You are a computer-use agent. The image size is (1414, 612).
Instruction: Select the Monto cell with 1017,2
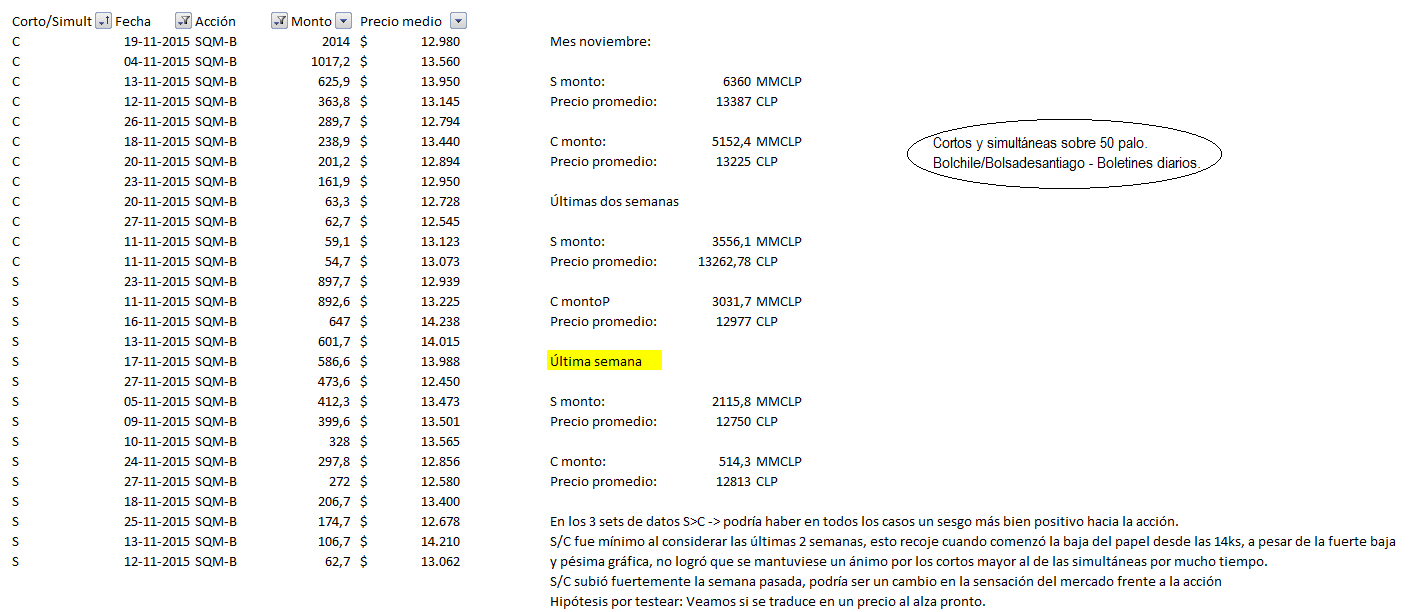point(330,61)
